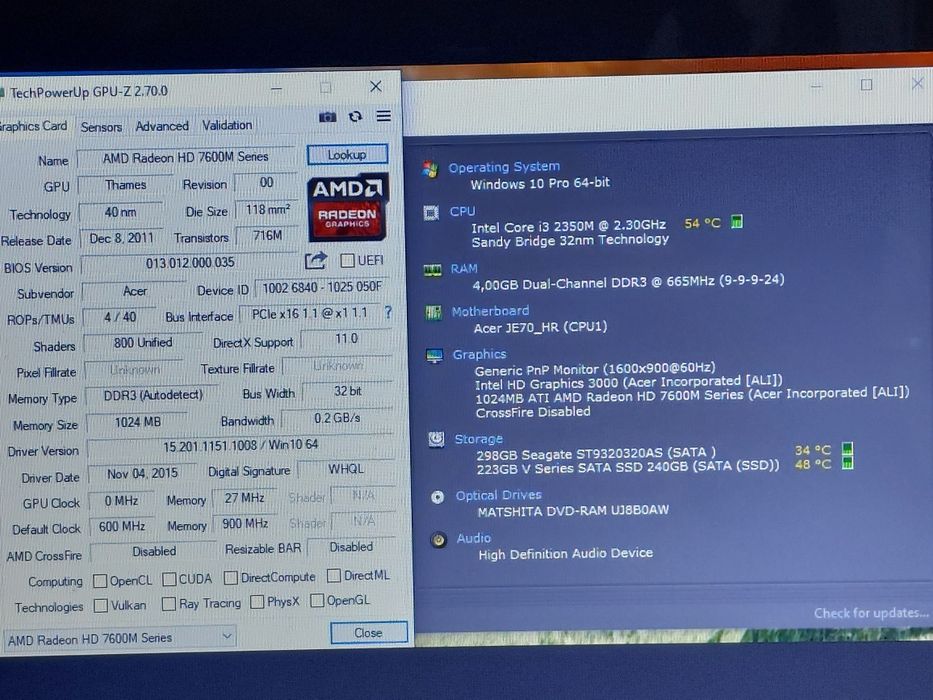Click the green CPU temperature indicator icon
Viewport: 933px width, 700px height.
pos(737,222)
